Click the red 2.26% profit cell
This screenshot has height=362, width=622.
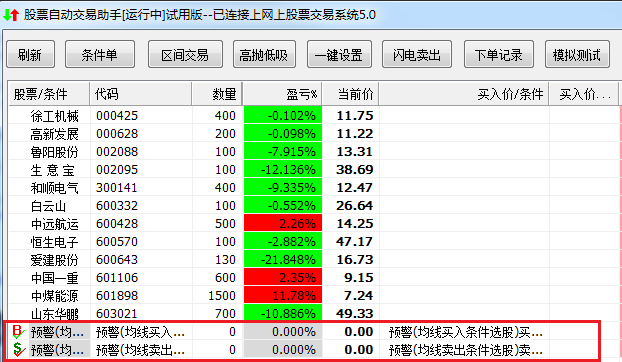tap(283, 224)
